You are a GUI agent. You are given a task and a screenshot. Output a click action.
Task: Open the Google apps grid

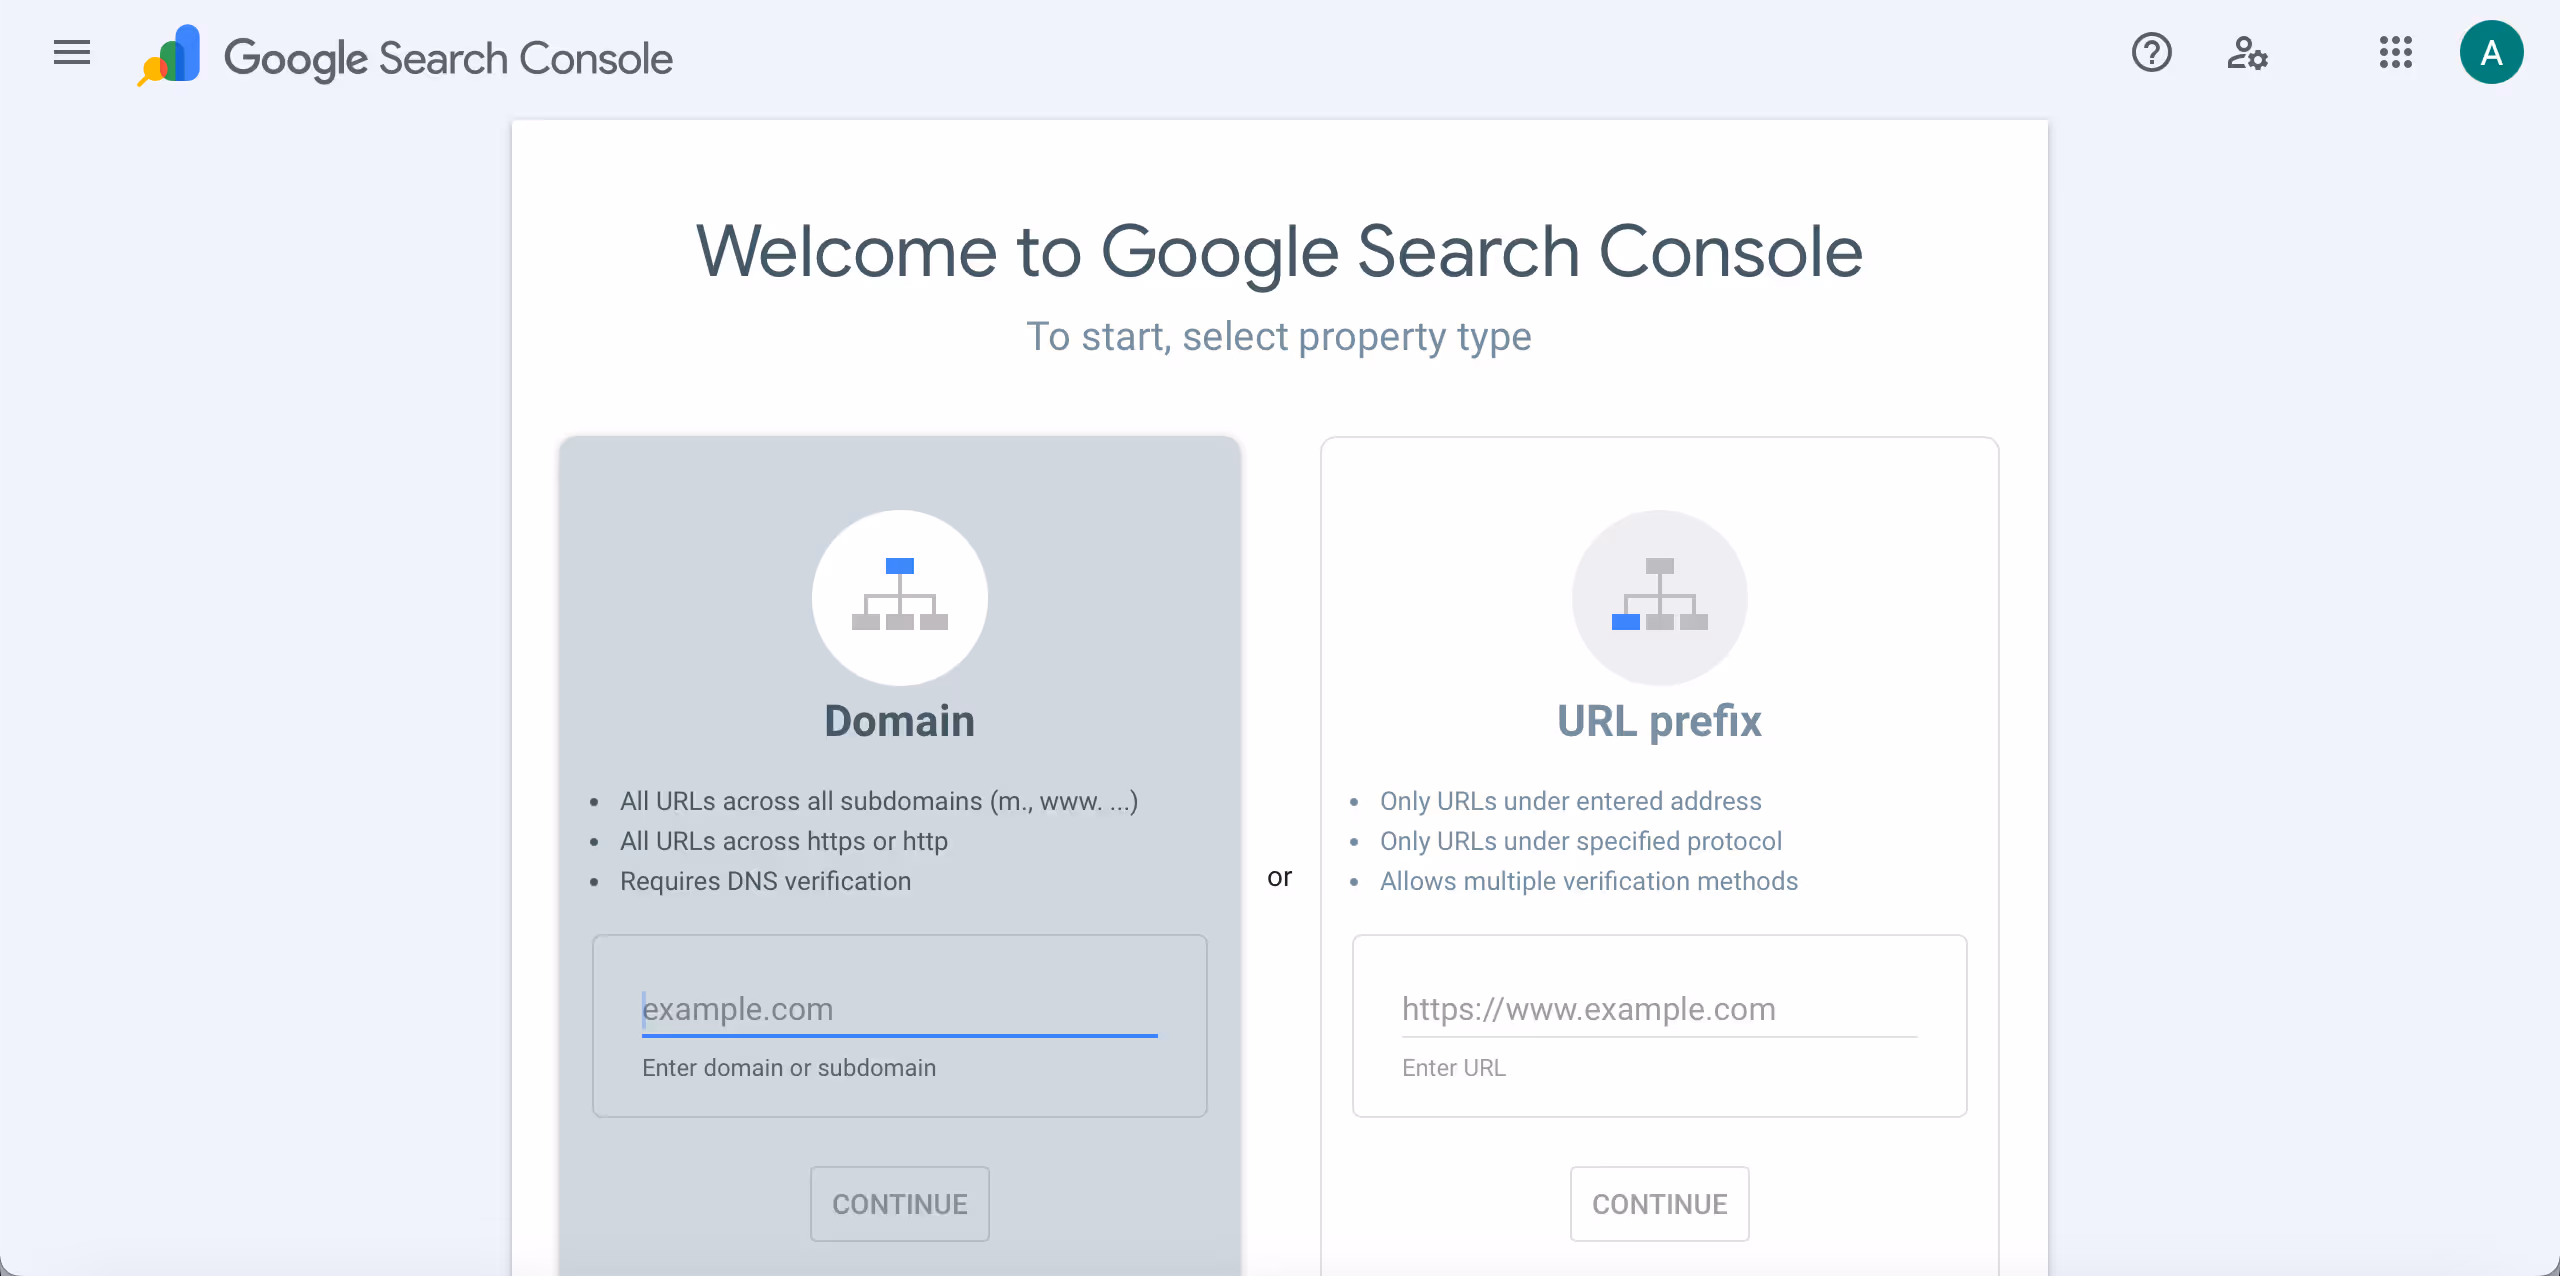(x=2395, y=52)
